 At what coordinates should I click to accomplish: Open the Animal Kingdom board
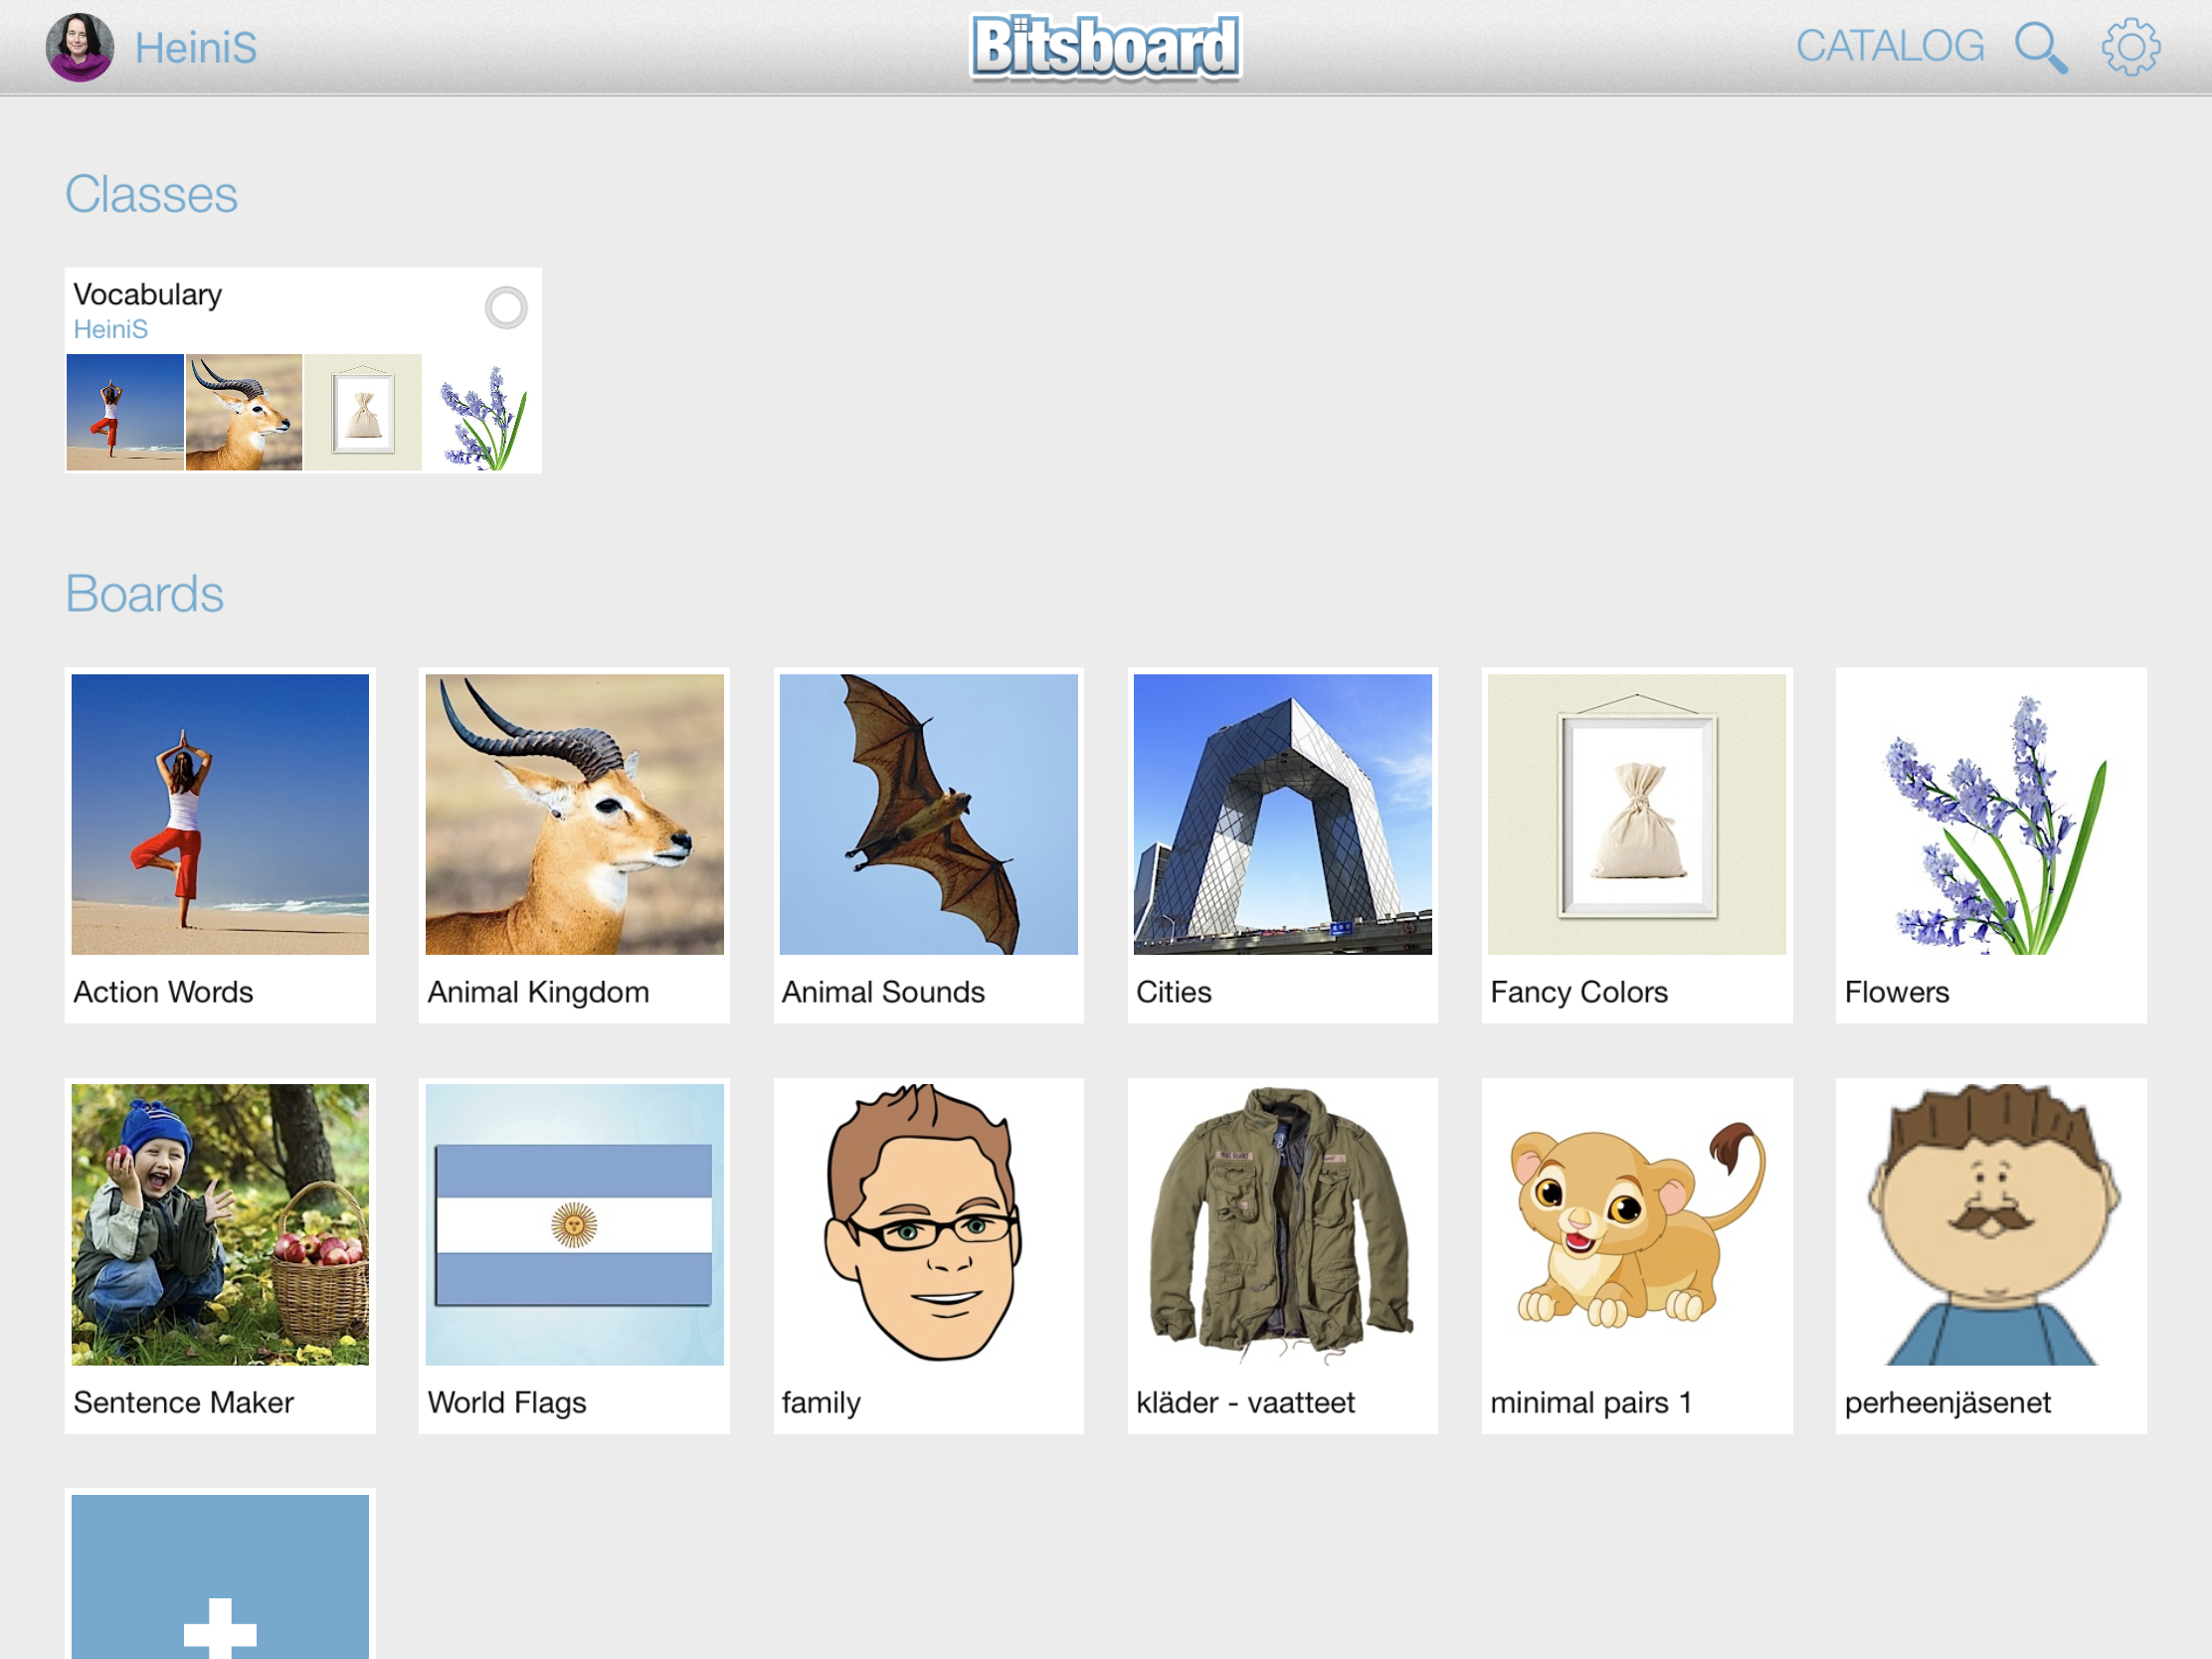tap(574, 845)
